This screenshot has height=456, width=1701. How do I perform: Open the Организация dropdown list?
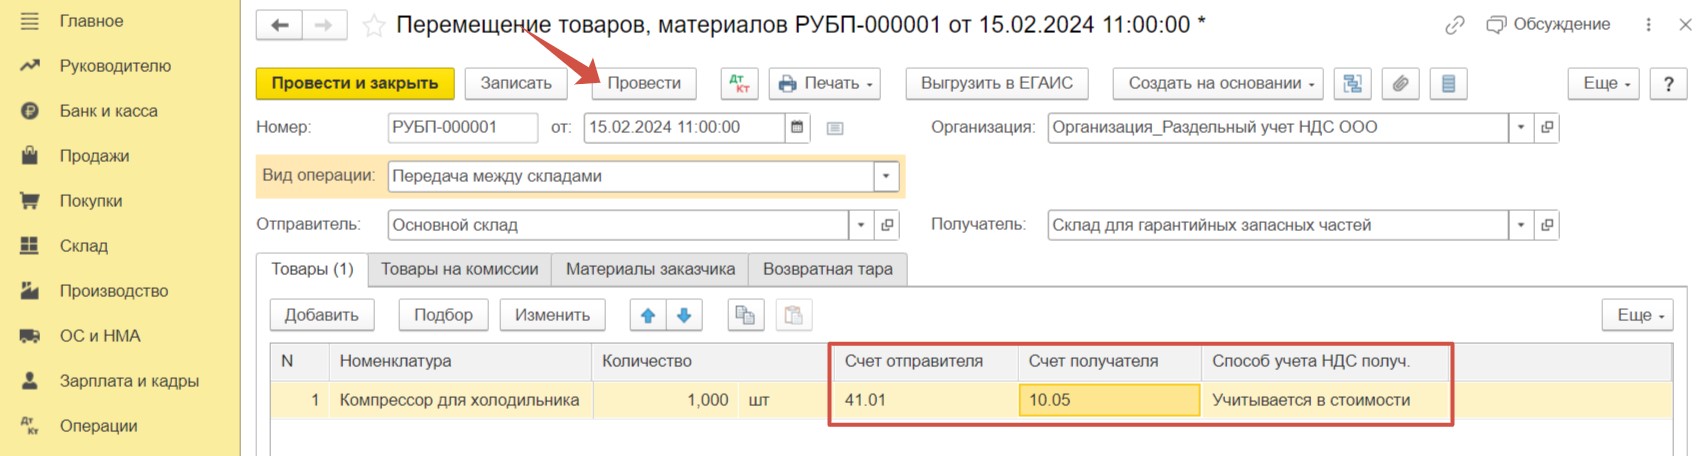(1521, 128)
